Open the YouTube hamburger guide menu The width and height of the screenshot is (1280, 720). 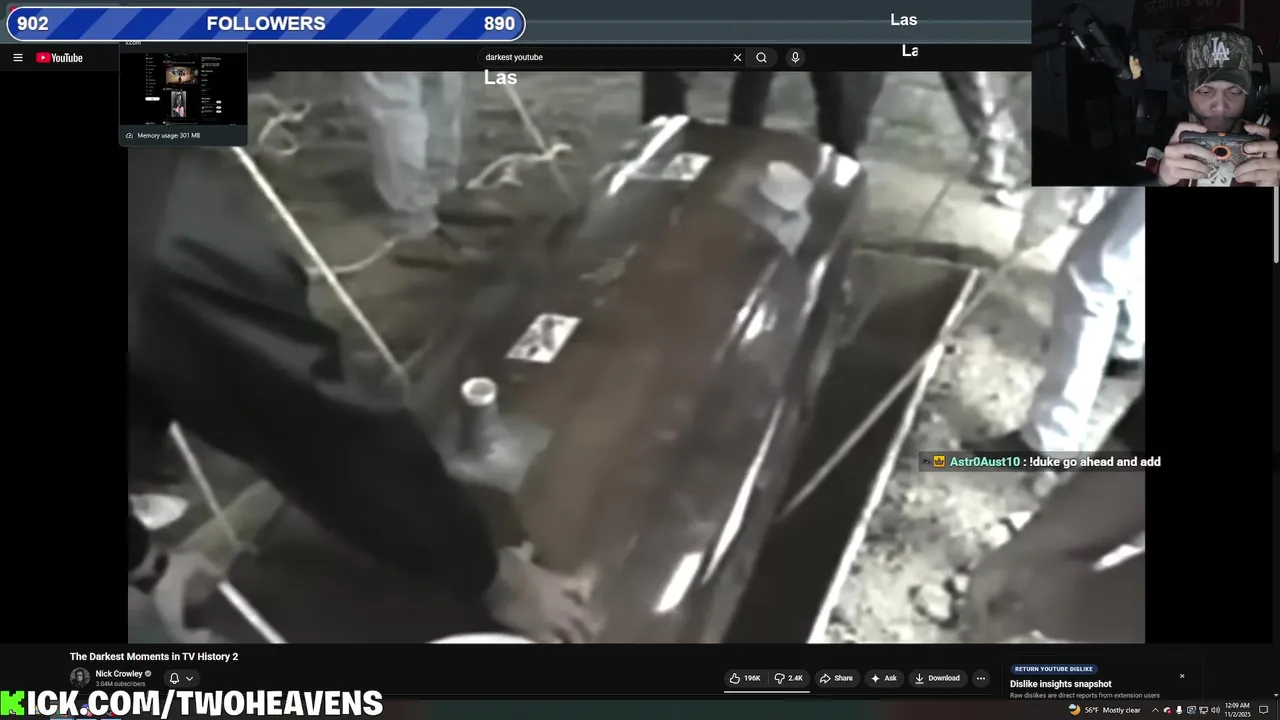coord(17,57)
